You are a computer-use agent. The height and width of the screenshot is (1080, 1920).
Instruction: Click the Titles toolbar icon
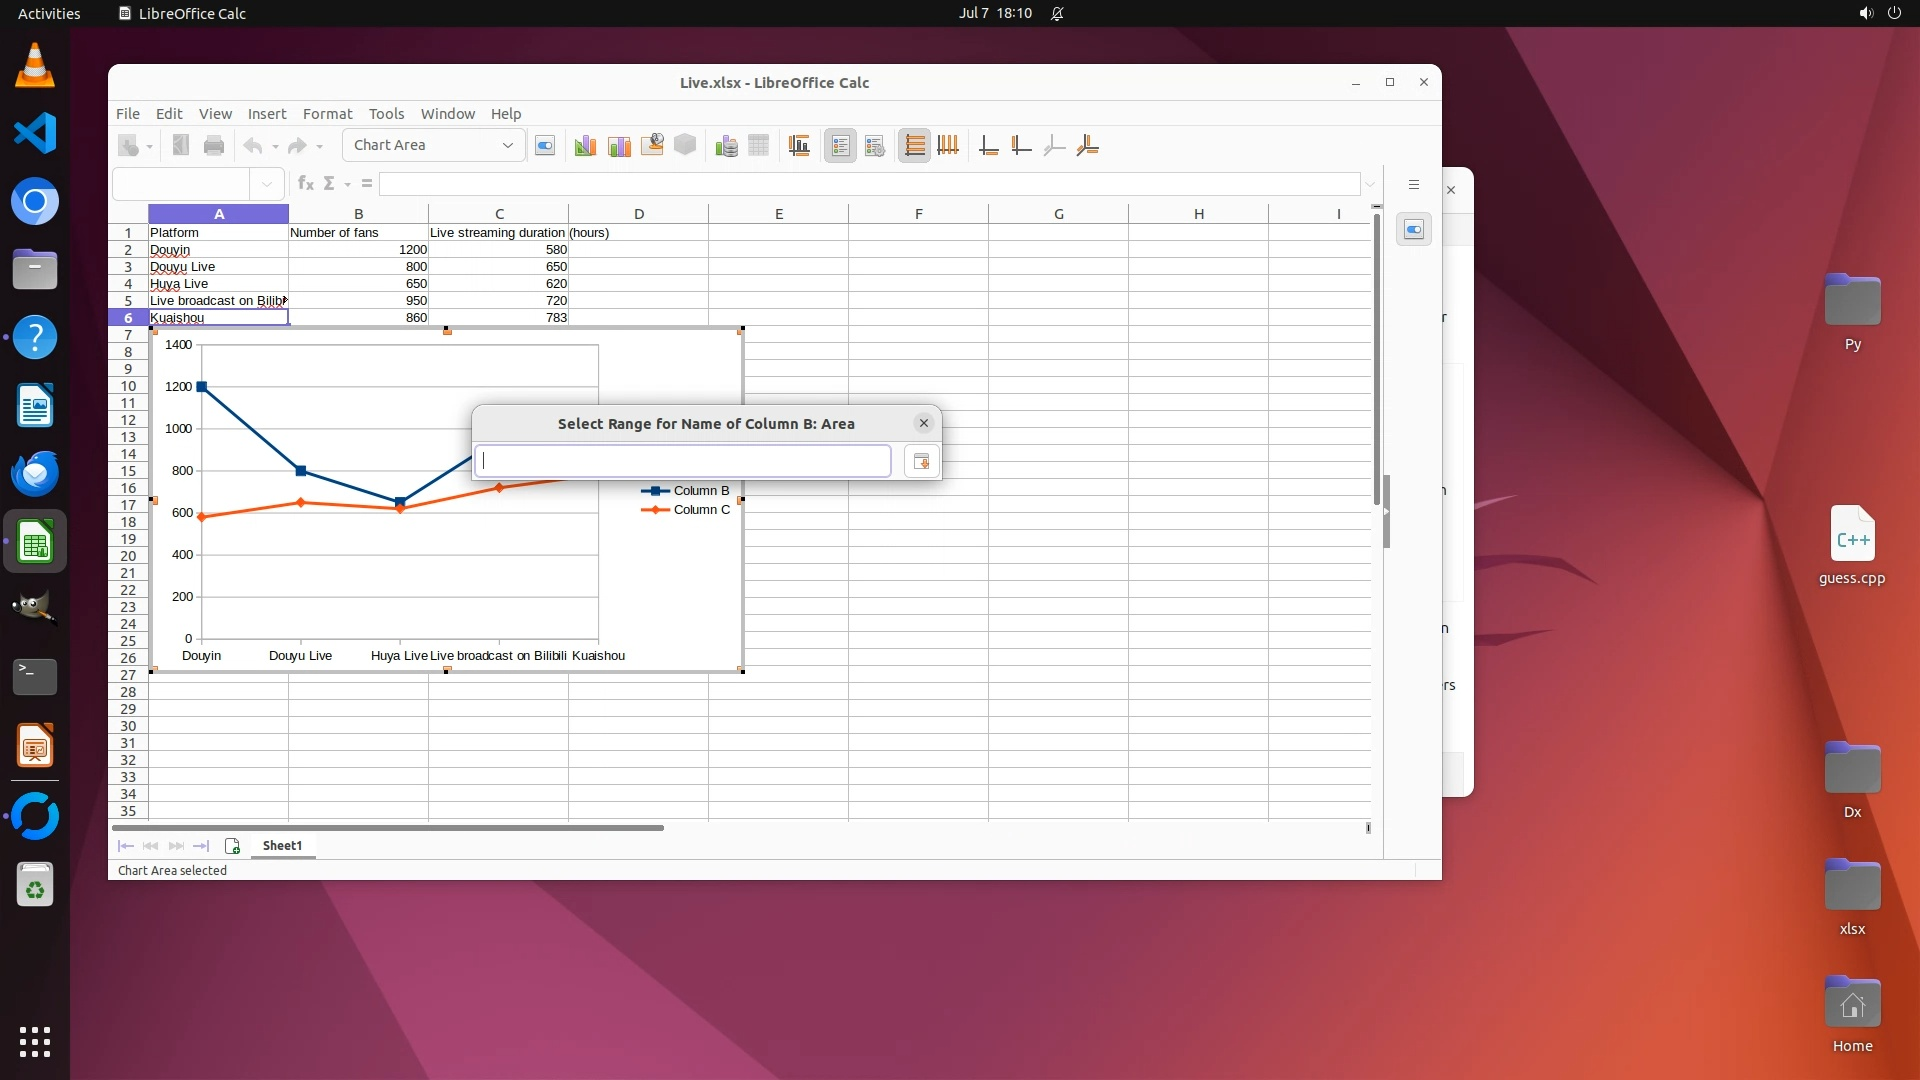click(799, 146)
